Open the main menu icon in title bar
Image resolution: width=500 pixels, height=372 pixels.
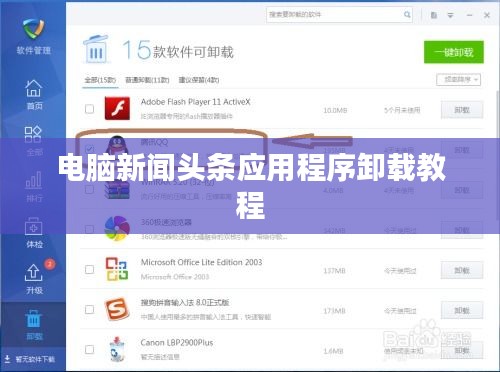(450, 15)
